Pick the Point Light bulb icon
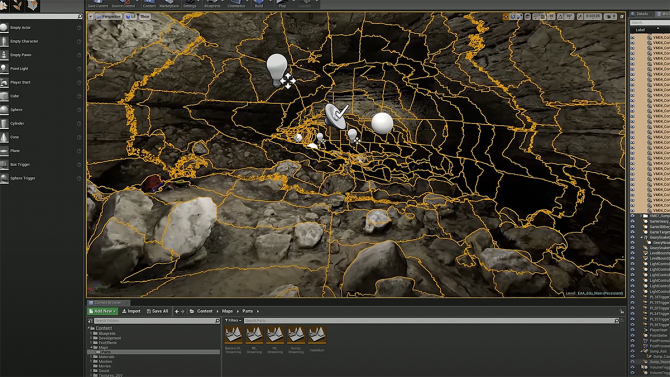Screen dimensions: 670x377 [4, 69]
